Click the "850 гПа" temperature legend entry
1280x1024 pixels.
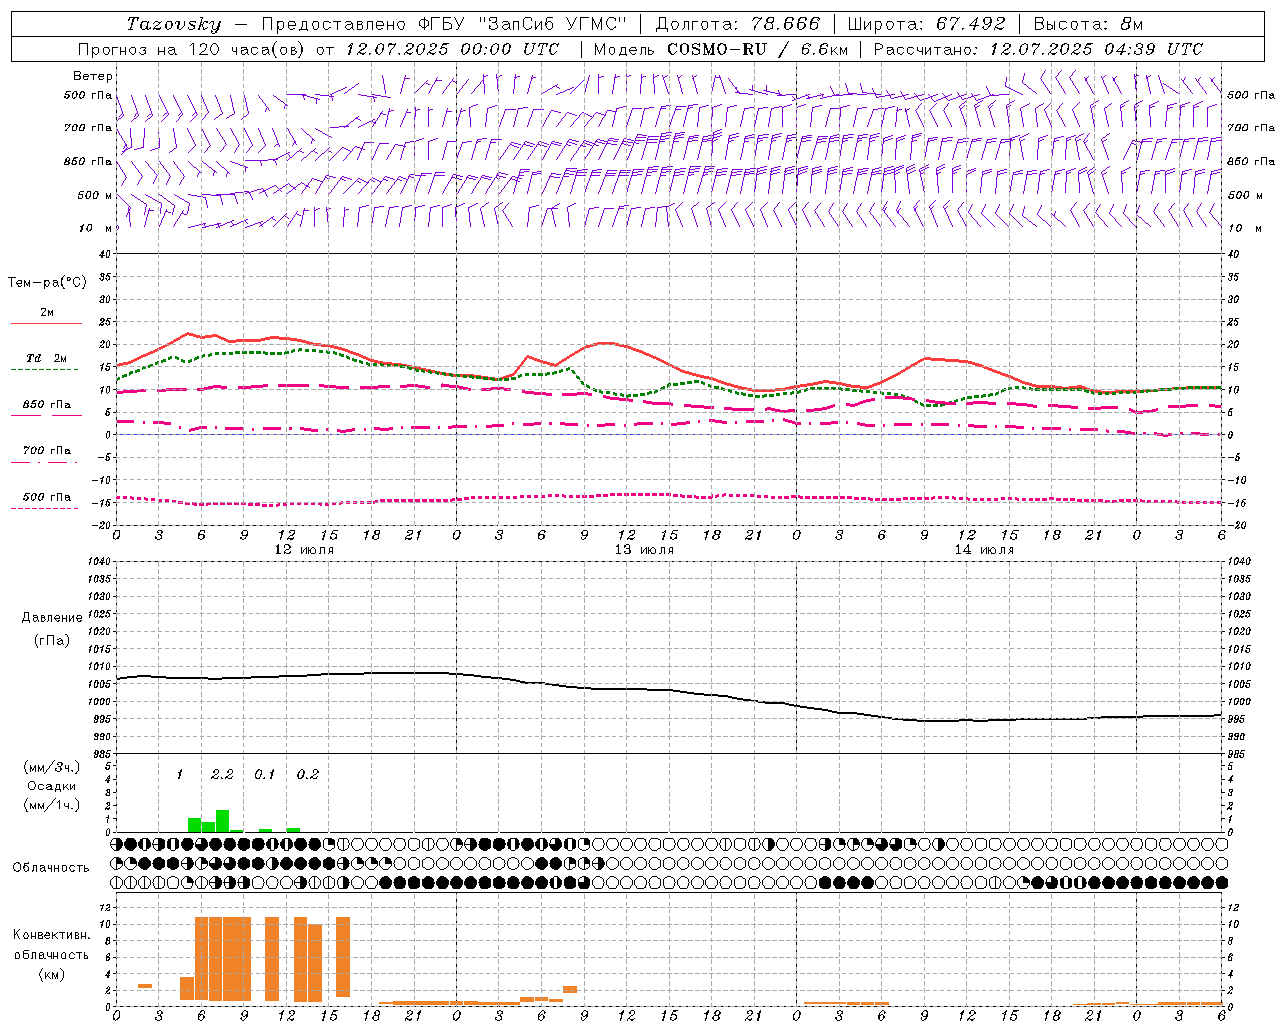pyautogui.click(x=47, y=405)
